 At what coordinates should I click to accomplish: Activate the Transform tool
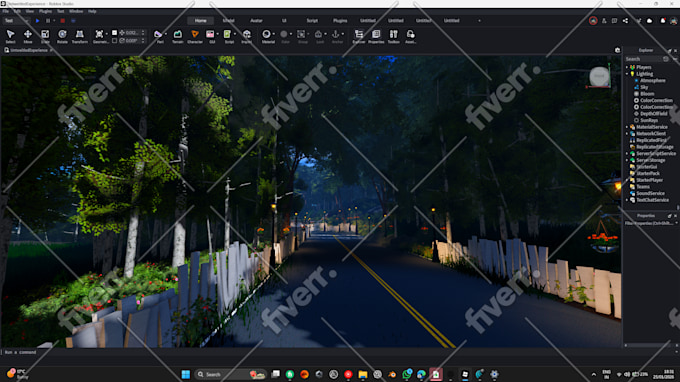click(80, 36)
